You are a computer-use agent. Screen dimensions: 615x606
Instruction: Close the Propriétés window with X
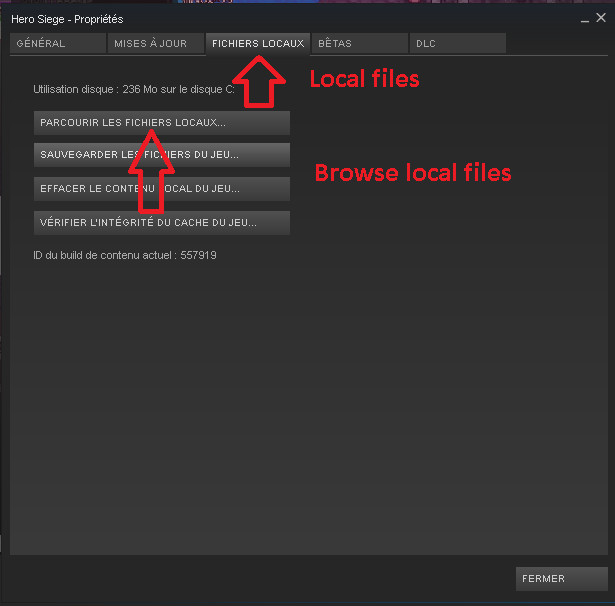pyautogui.click(x=601, y=18)
